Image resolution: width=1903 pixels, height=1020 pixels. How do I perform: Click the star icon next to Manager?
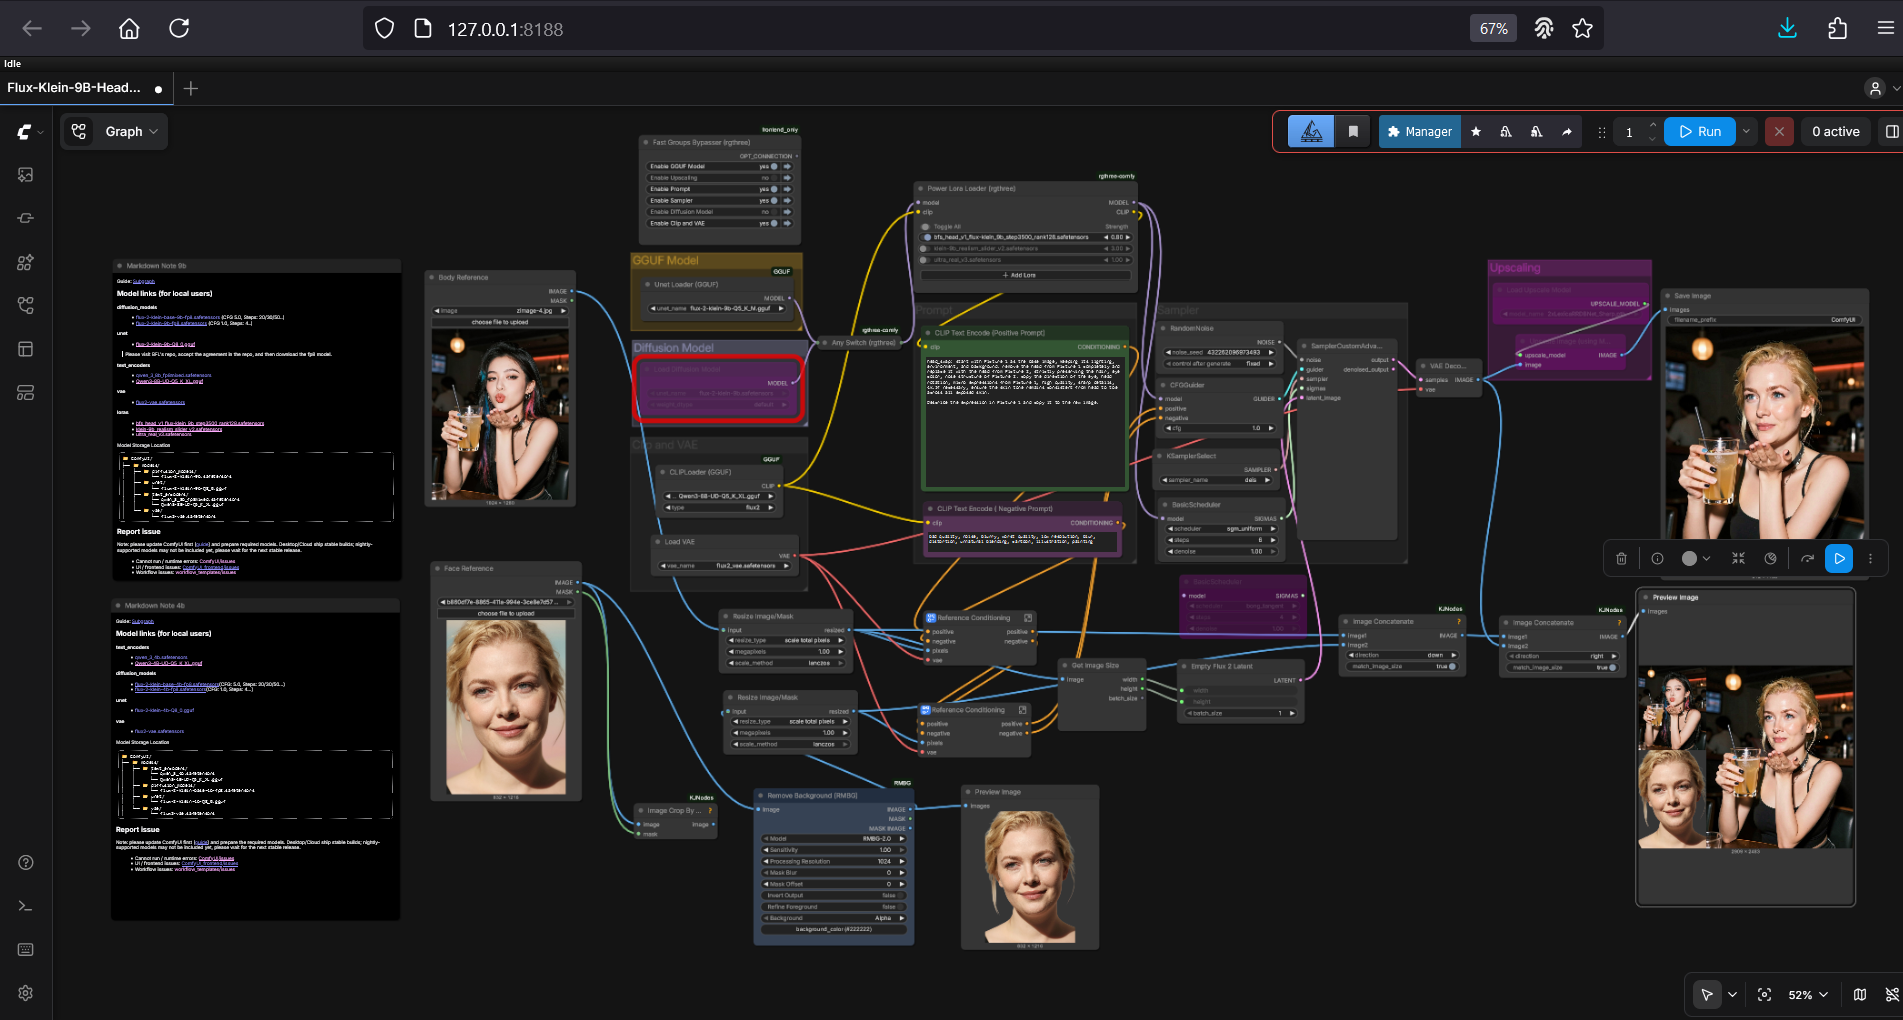(x=1476, y=131)
